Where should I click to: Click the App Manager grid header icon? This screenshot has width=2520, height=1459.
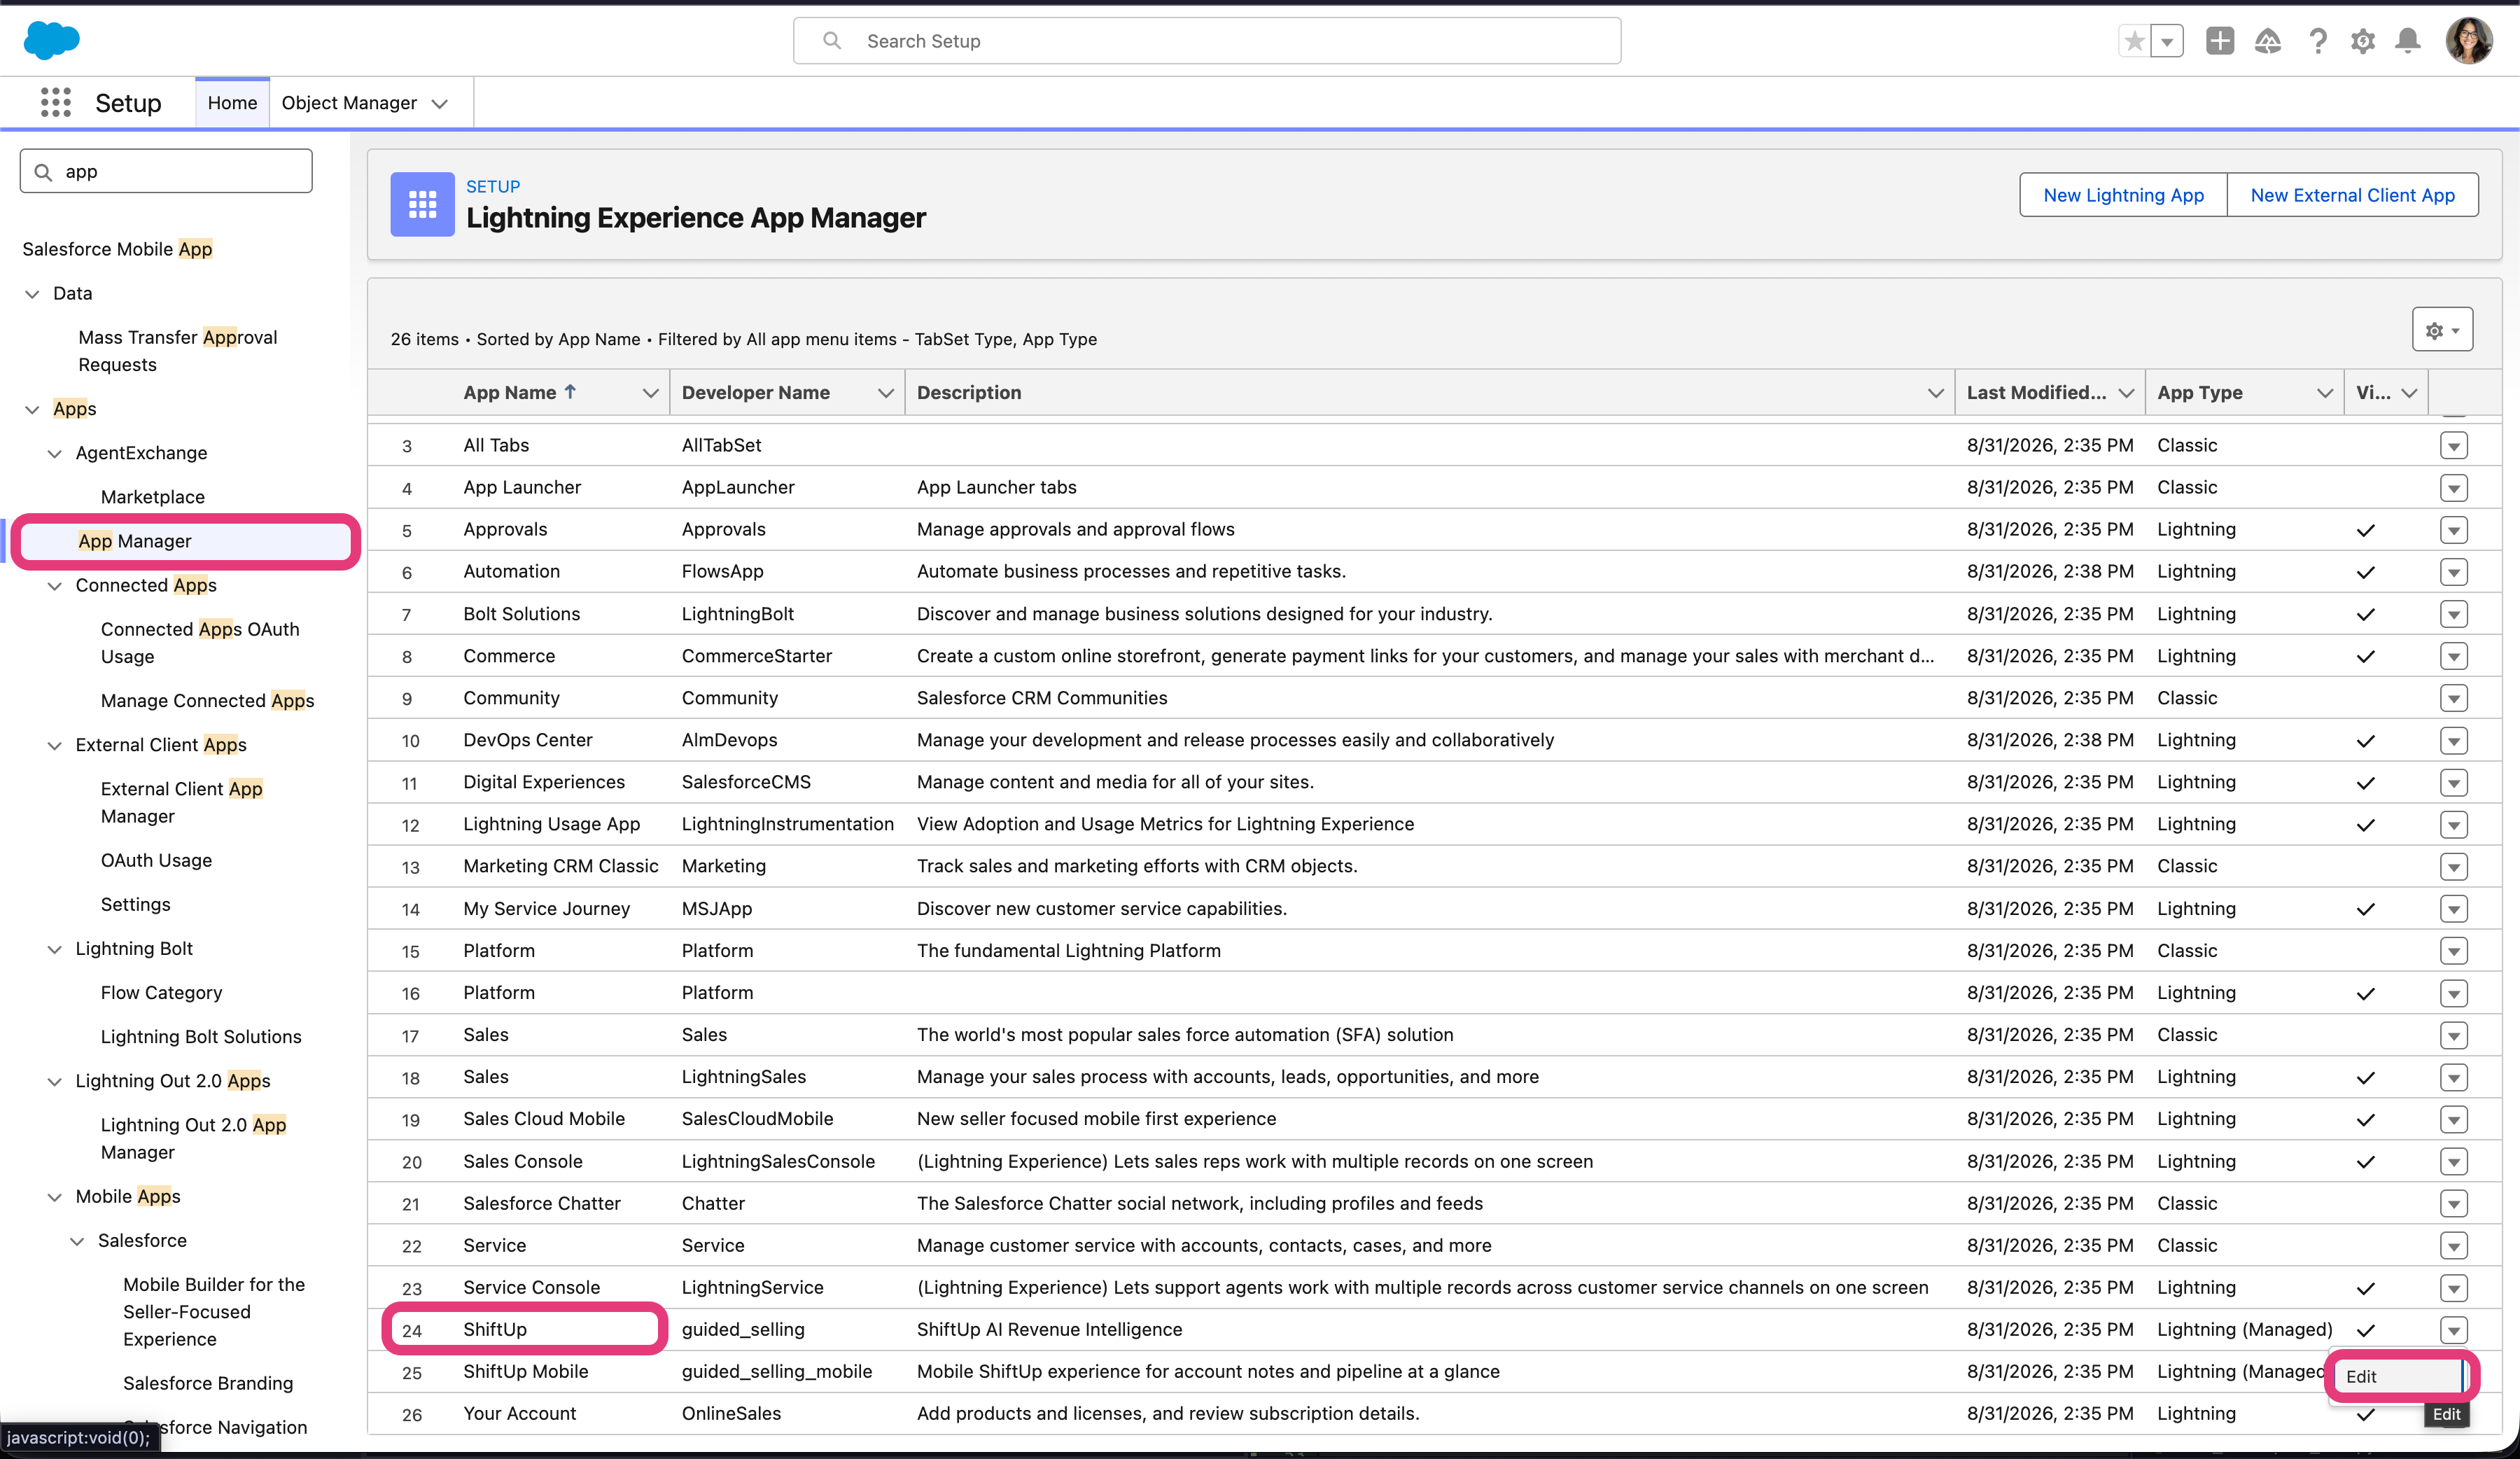(422, 204)
